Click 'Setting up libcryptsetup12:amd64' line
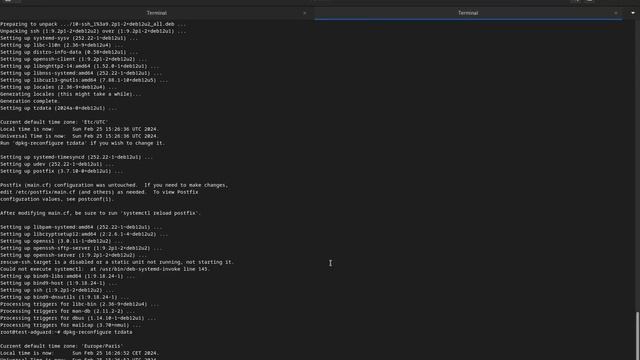Image resolution: width=640 pixels, height=360 pixels. (x=84, y=234)
